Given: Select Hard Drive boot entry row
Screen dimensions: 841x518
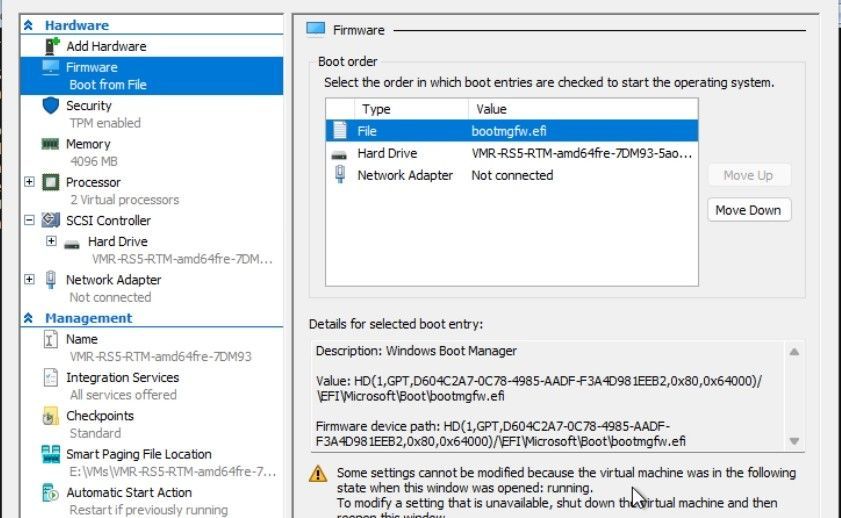Looking at the screenshot, I should 512,153.
